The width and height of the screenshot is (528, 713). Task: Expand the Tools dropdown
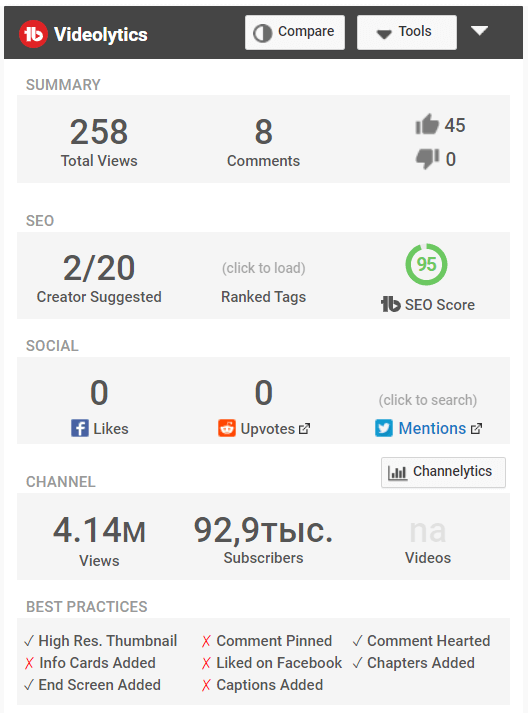(x=407, y=32)
